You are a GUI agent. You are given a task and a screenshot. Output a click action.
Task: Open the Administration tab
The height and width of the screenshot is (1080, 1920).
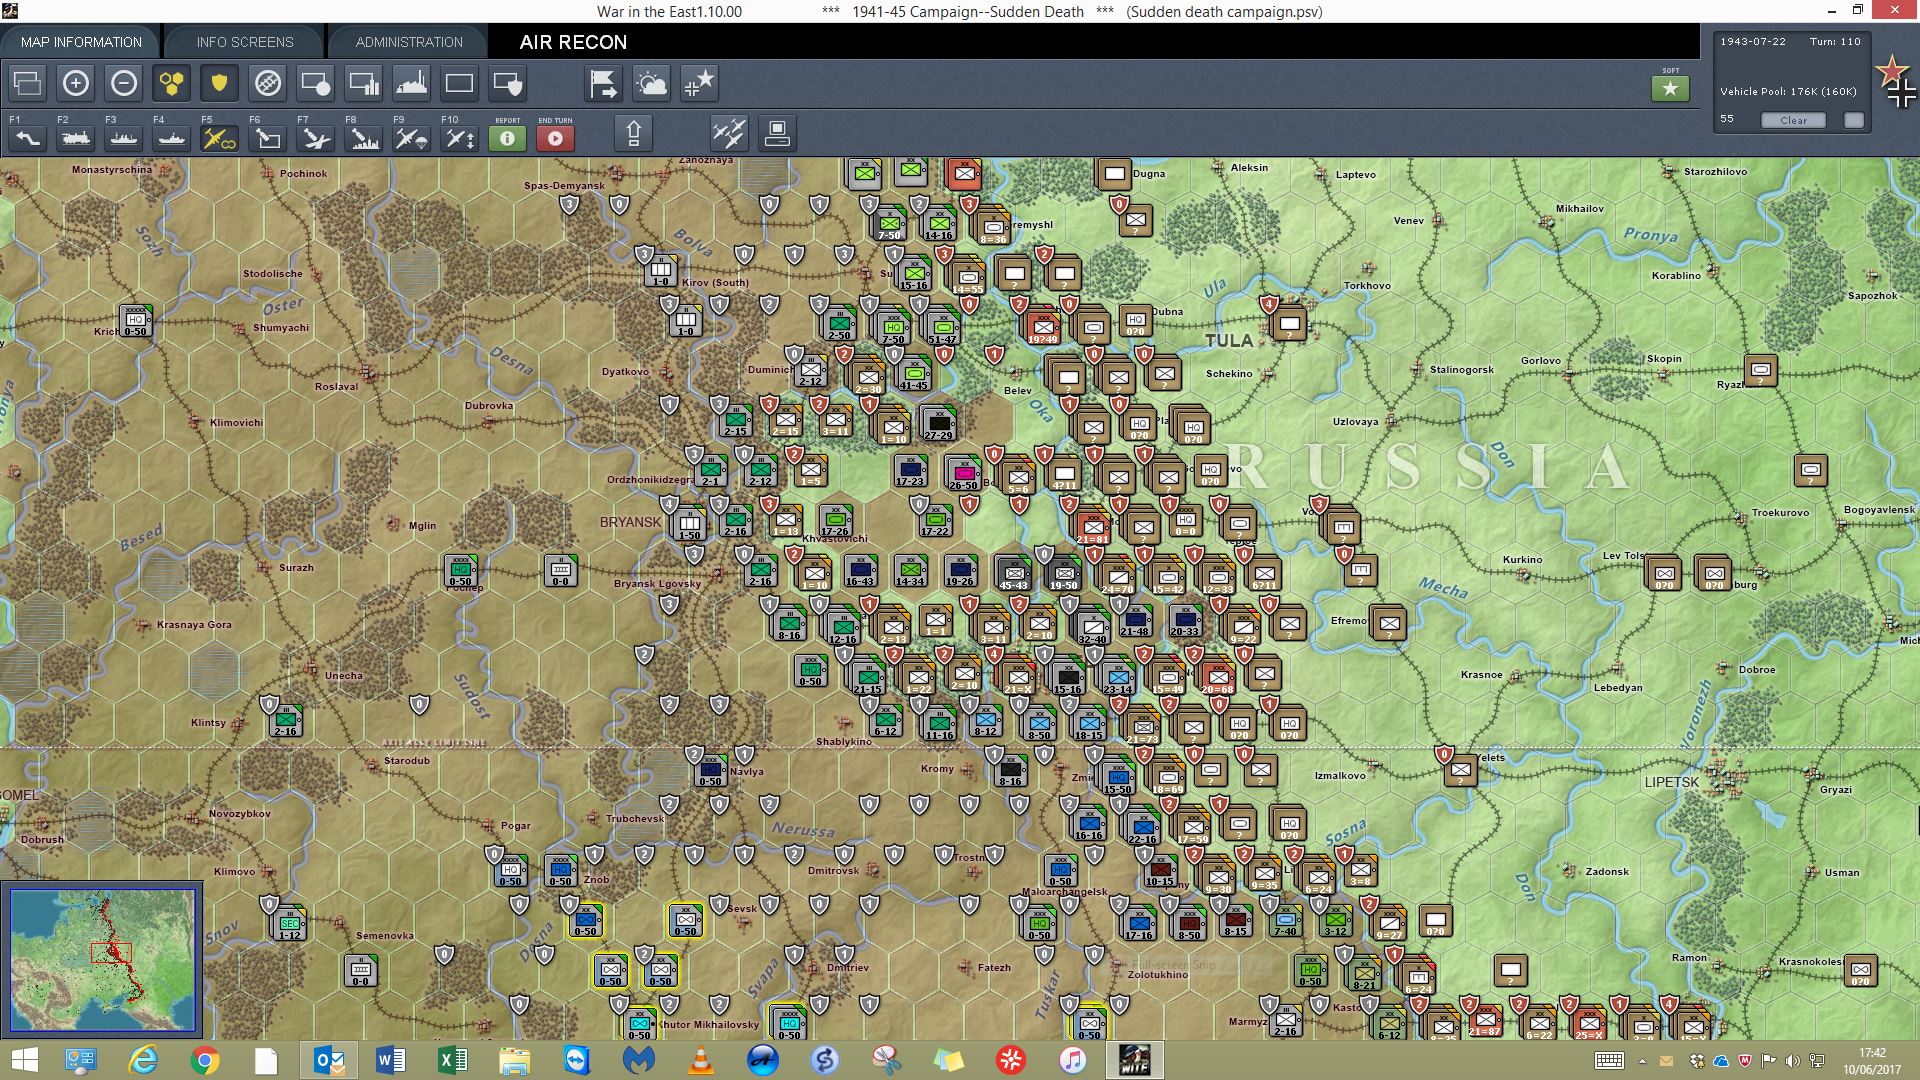409,42
